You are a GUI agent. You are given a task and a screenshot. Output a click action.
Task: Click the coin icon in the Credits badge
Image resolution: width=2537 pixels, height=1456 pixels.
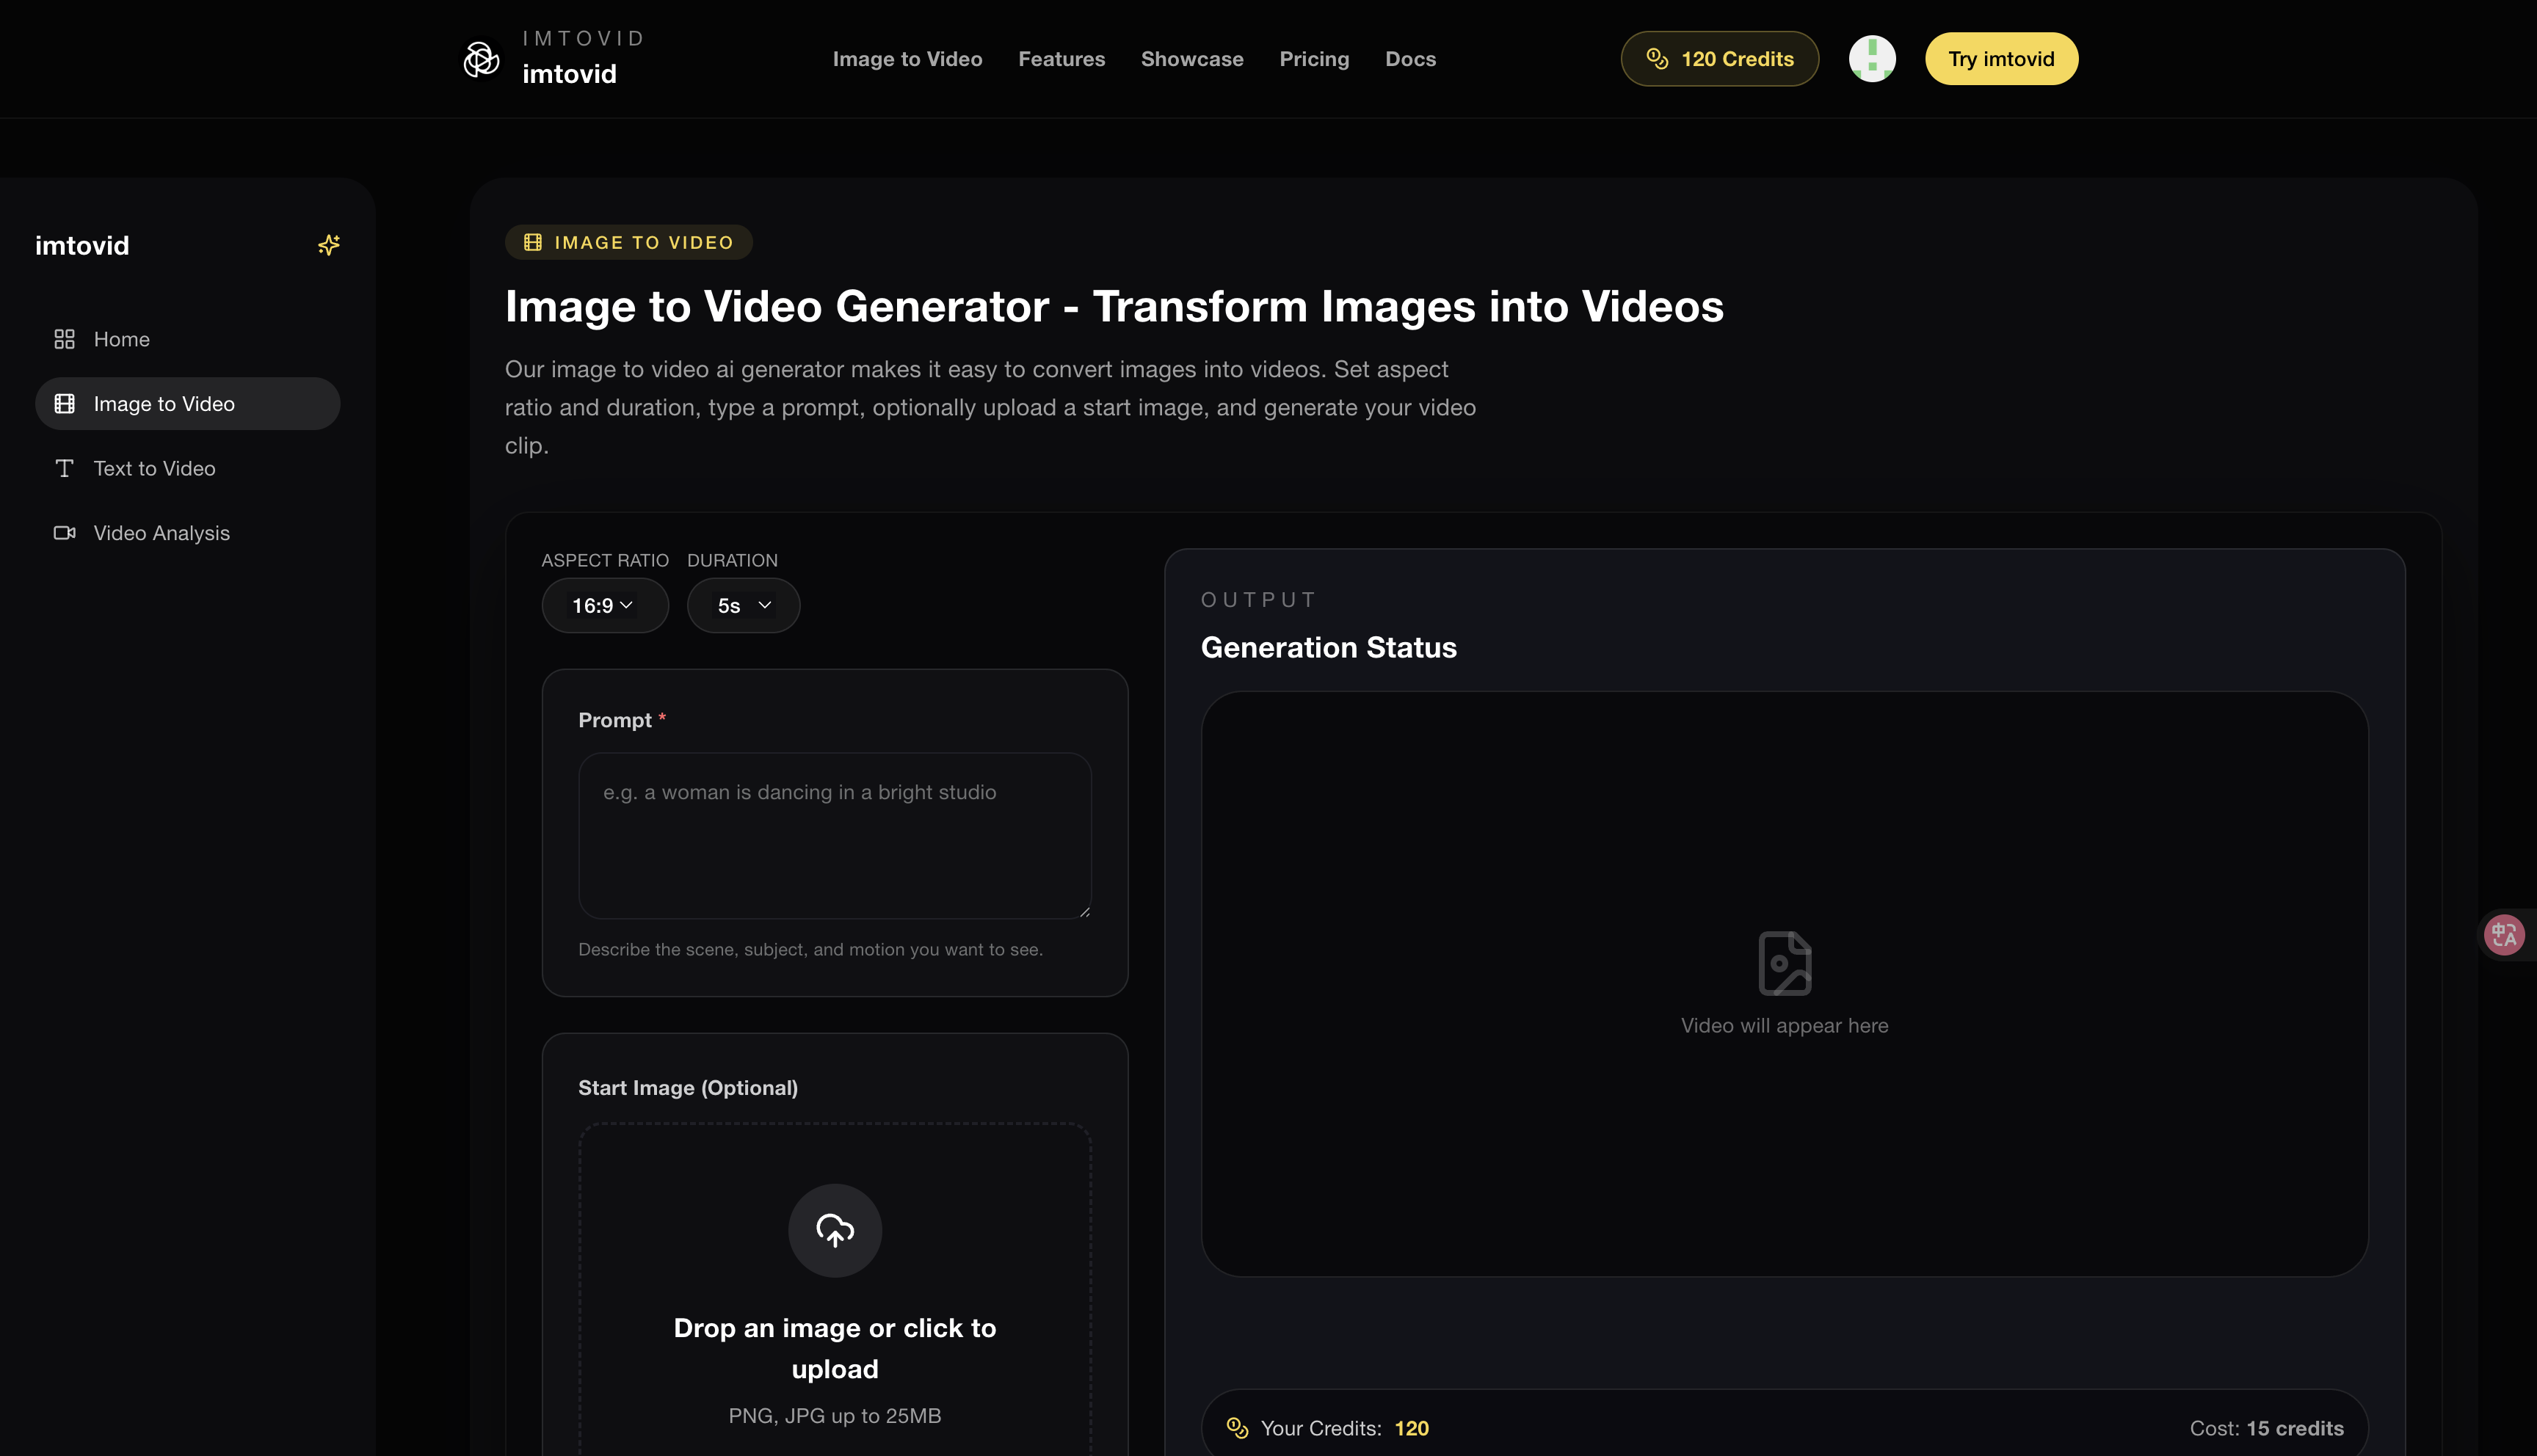(1655, 58)
